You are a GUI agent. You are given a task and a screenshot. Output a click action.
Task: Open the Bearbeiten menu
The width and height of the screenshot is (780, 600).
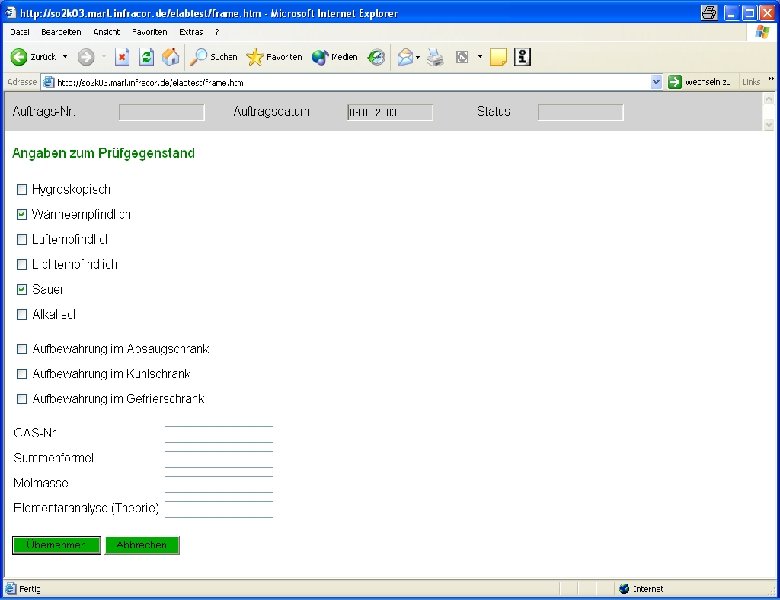[61, 32]
